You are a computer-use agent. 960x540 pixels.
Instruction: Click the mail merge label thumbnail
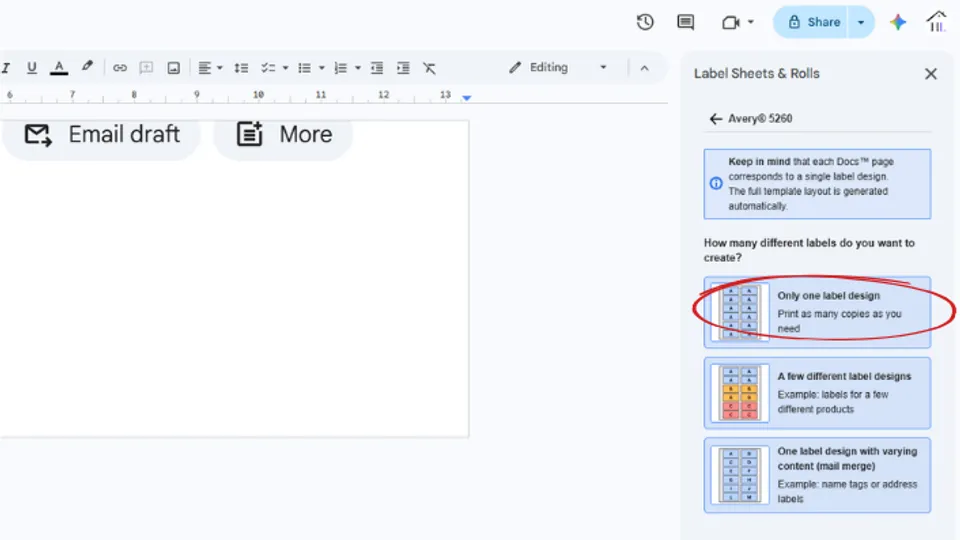740,474
